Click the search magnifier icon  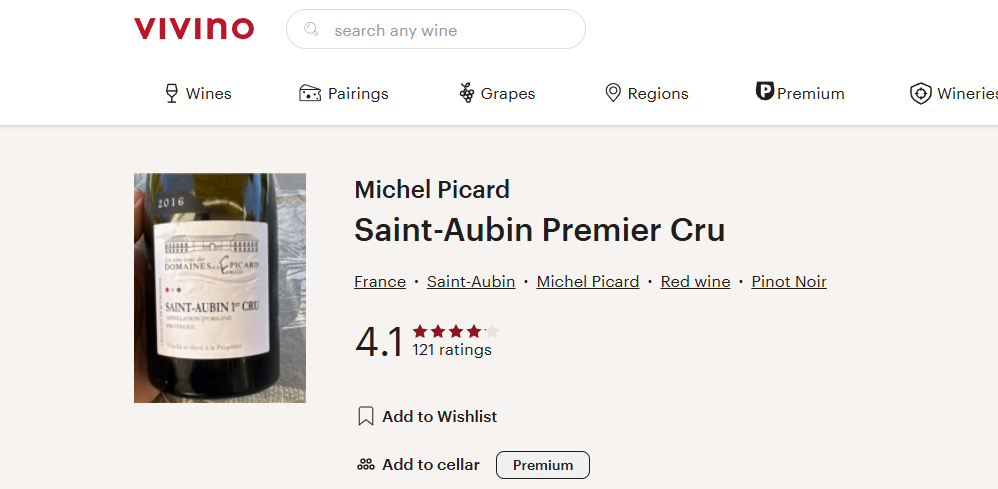point(311,29)
